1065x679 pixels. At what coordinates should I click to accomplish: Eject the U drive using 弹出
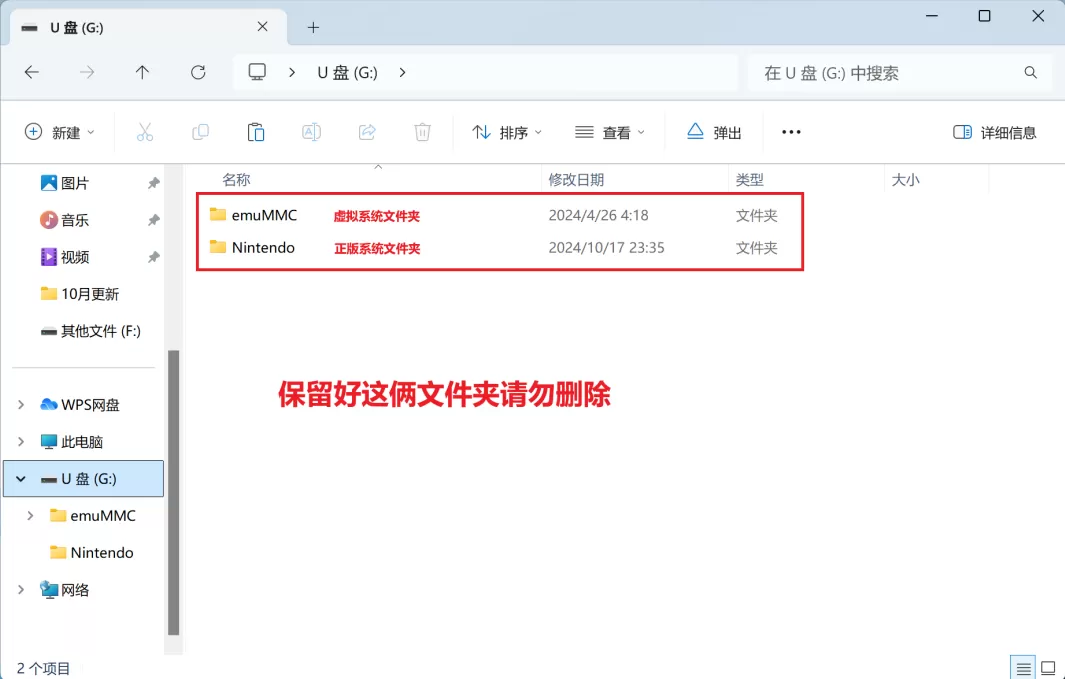pos(713,131)
